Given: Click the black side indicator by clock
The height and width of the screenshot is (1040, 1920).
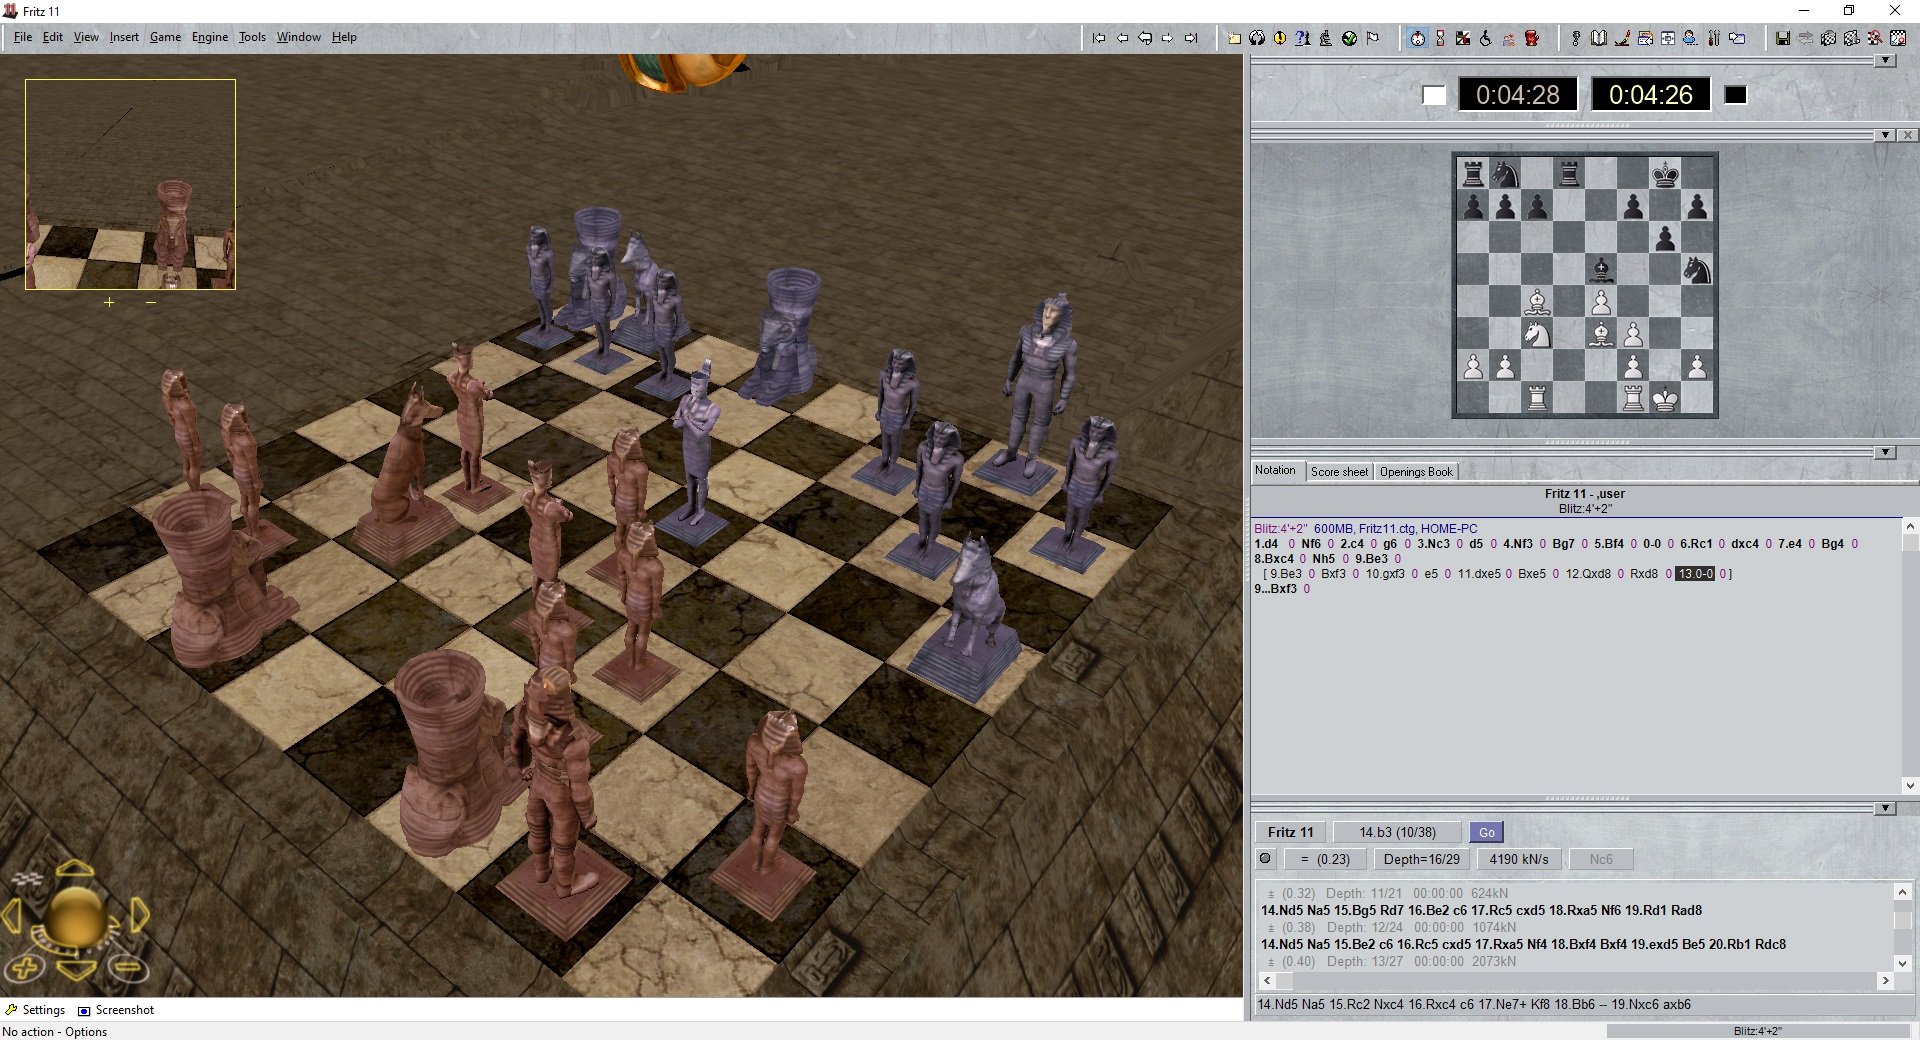Looking at the screenshot, I should 1736,95.
